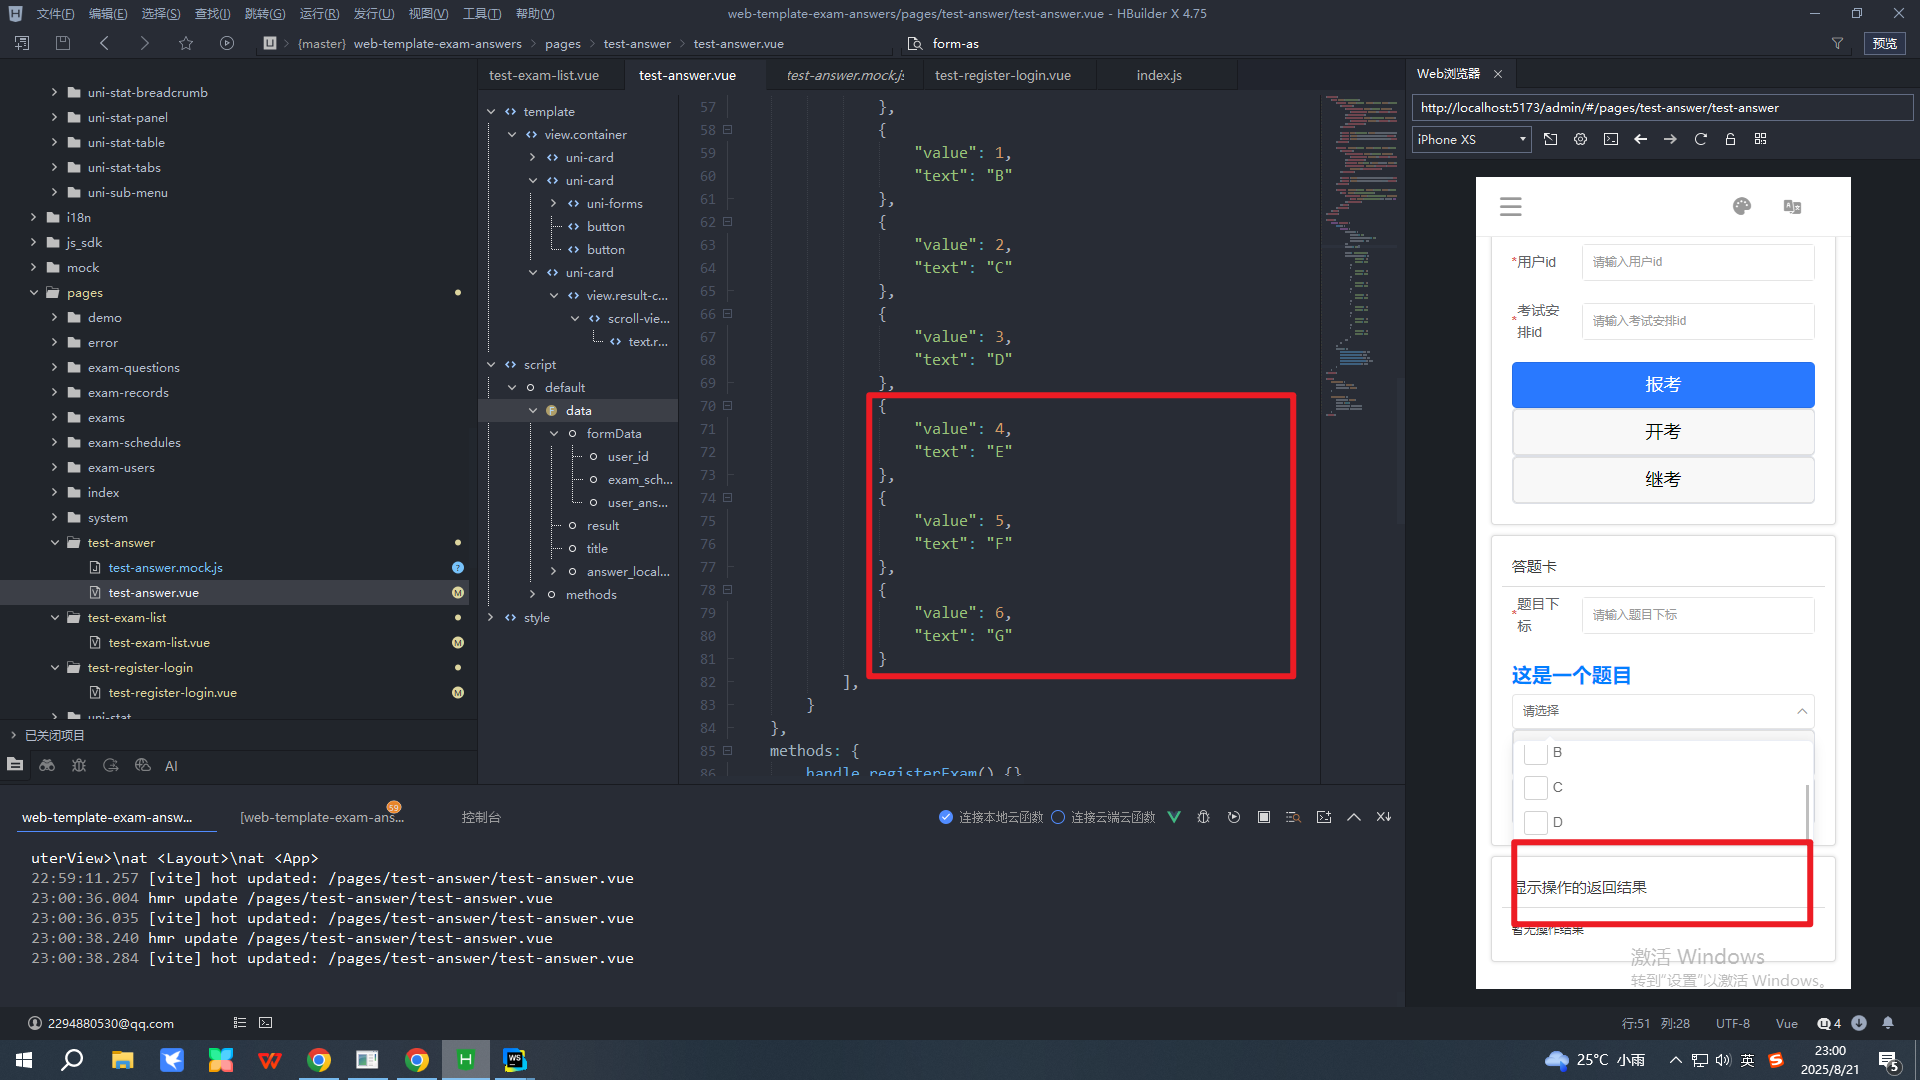Image resolution: width=1920 pixels, height=1080 pixels.
Task: Open the iPhone XS device dropdown
Action: [x=1471, y=140]
